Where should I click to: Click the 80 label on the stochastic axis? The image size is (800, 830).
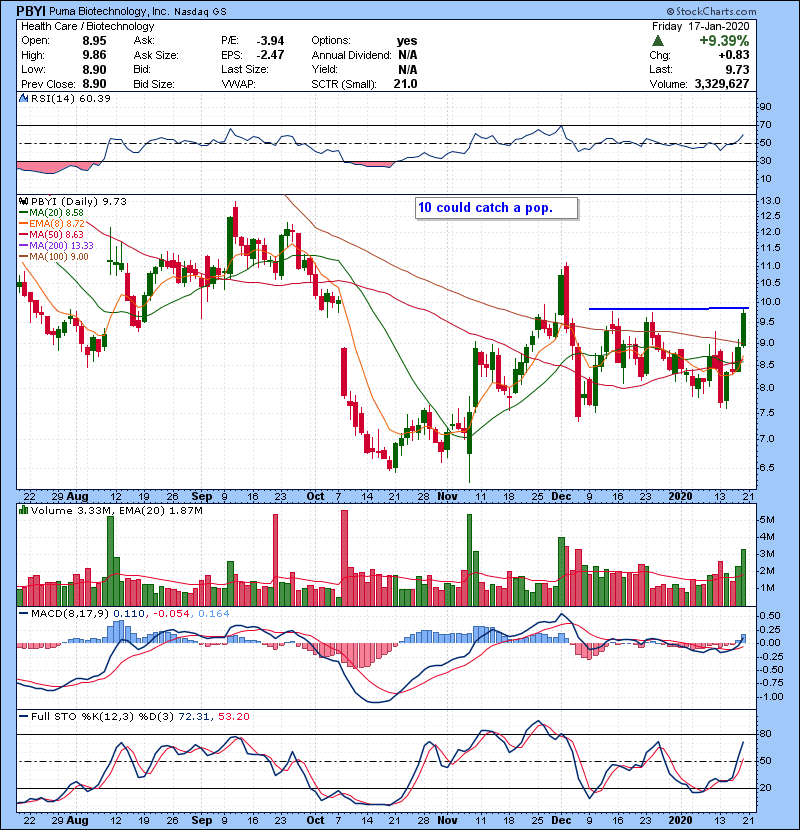click(766, 734)
